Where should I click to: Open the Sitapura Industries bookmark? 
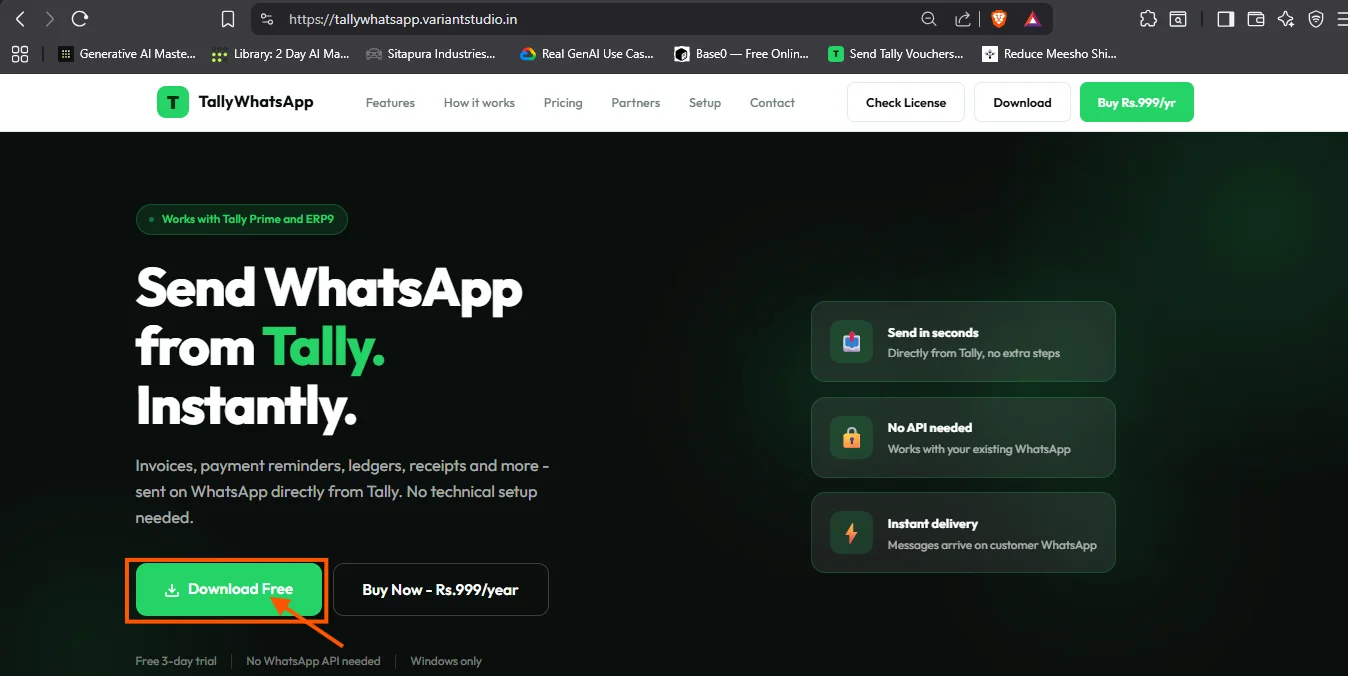coord(431,54)
